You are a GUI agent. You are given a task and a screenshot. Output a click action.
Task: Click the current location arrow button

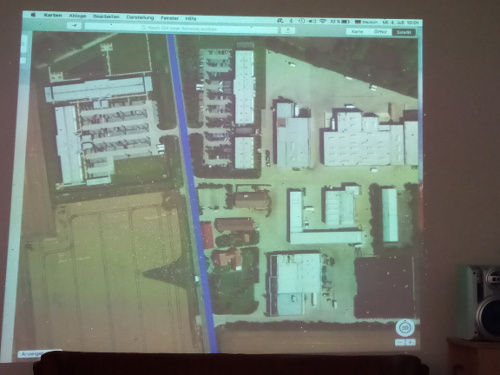74,26
